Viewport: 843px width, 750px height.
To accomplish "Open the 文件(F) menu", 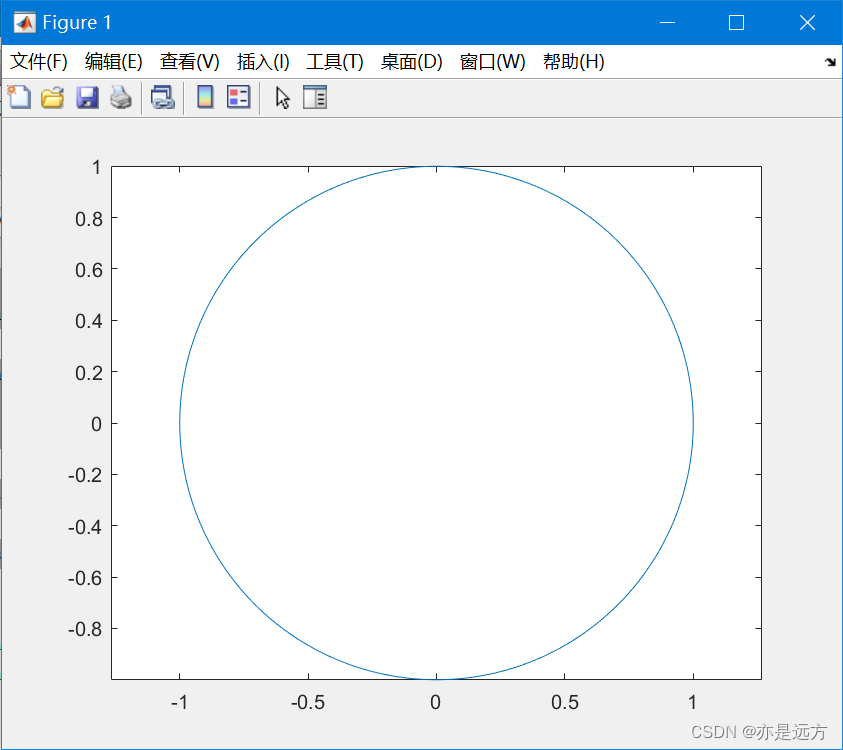I will pyautogui.click(x=39, y=62).
